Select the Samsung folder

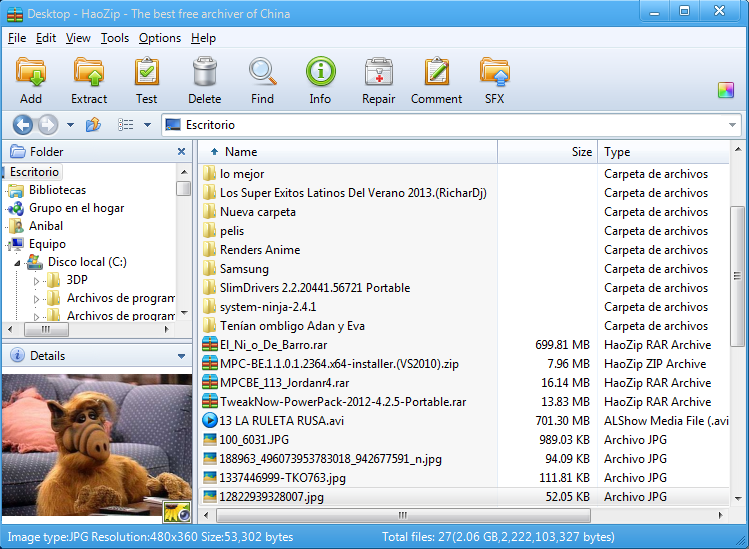(244, 269)
